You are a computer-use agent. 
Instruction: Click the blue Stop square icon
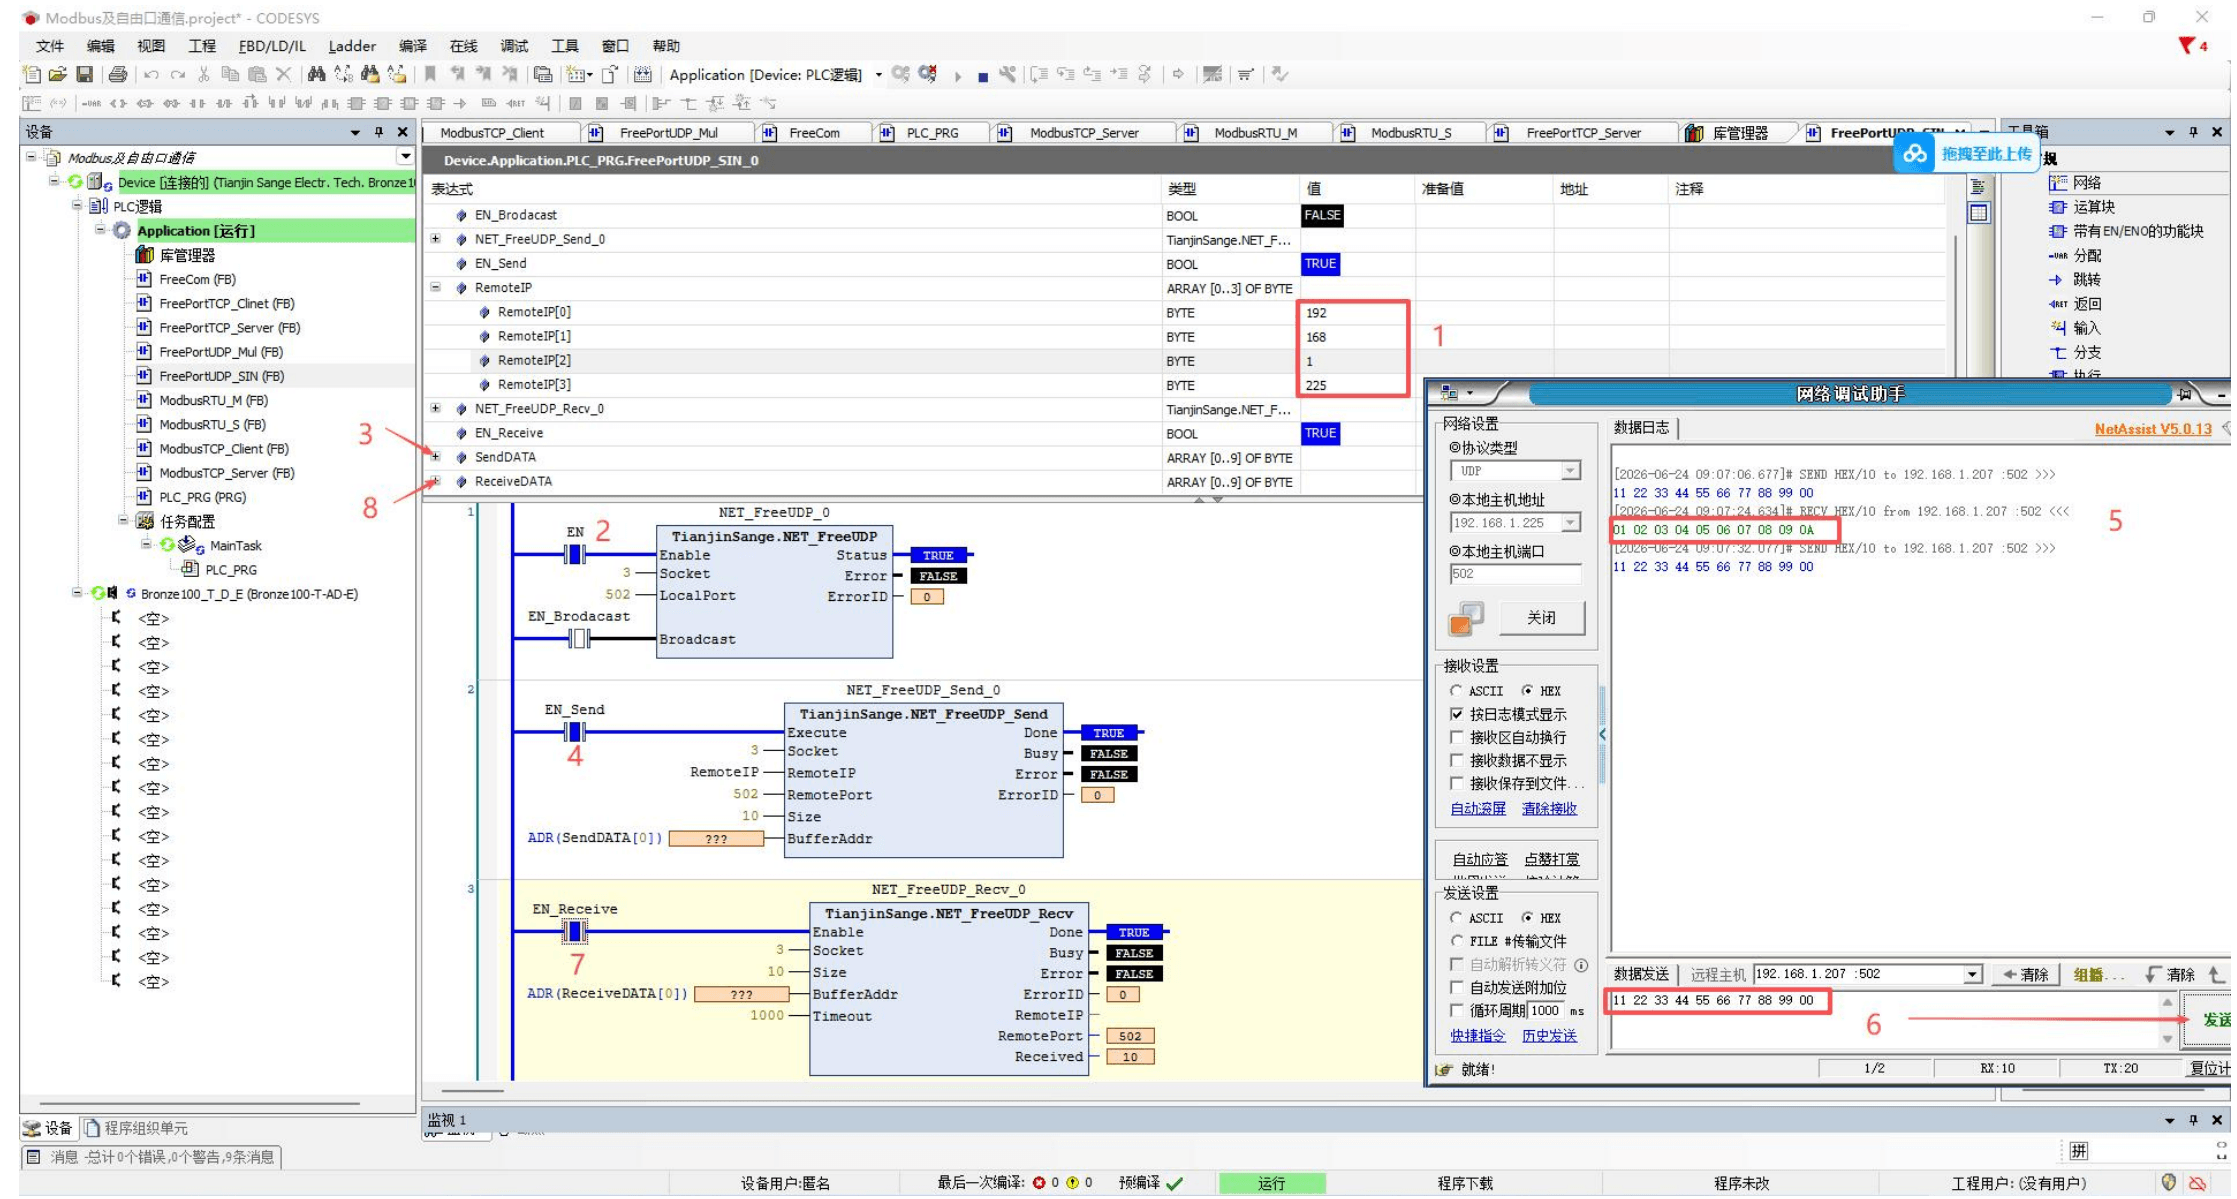983,76
